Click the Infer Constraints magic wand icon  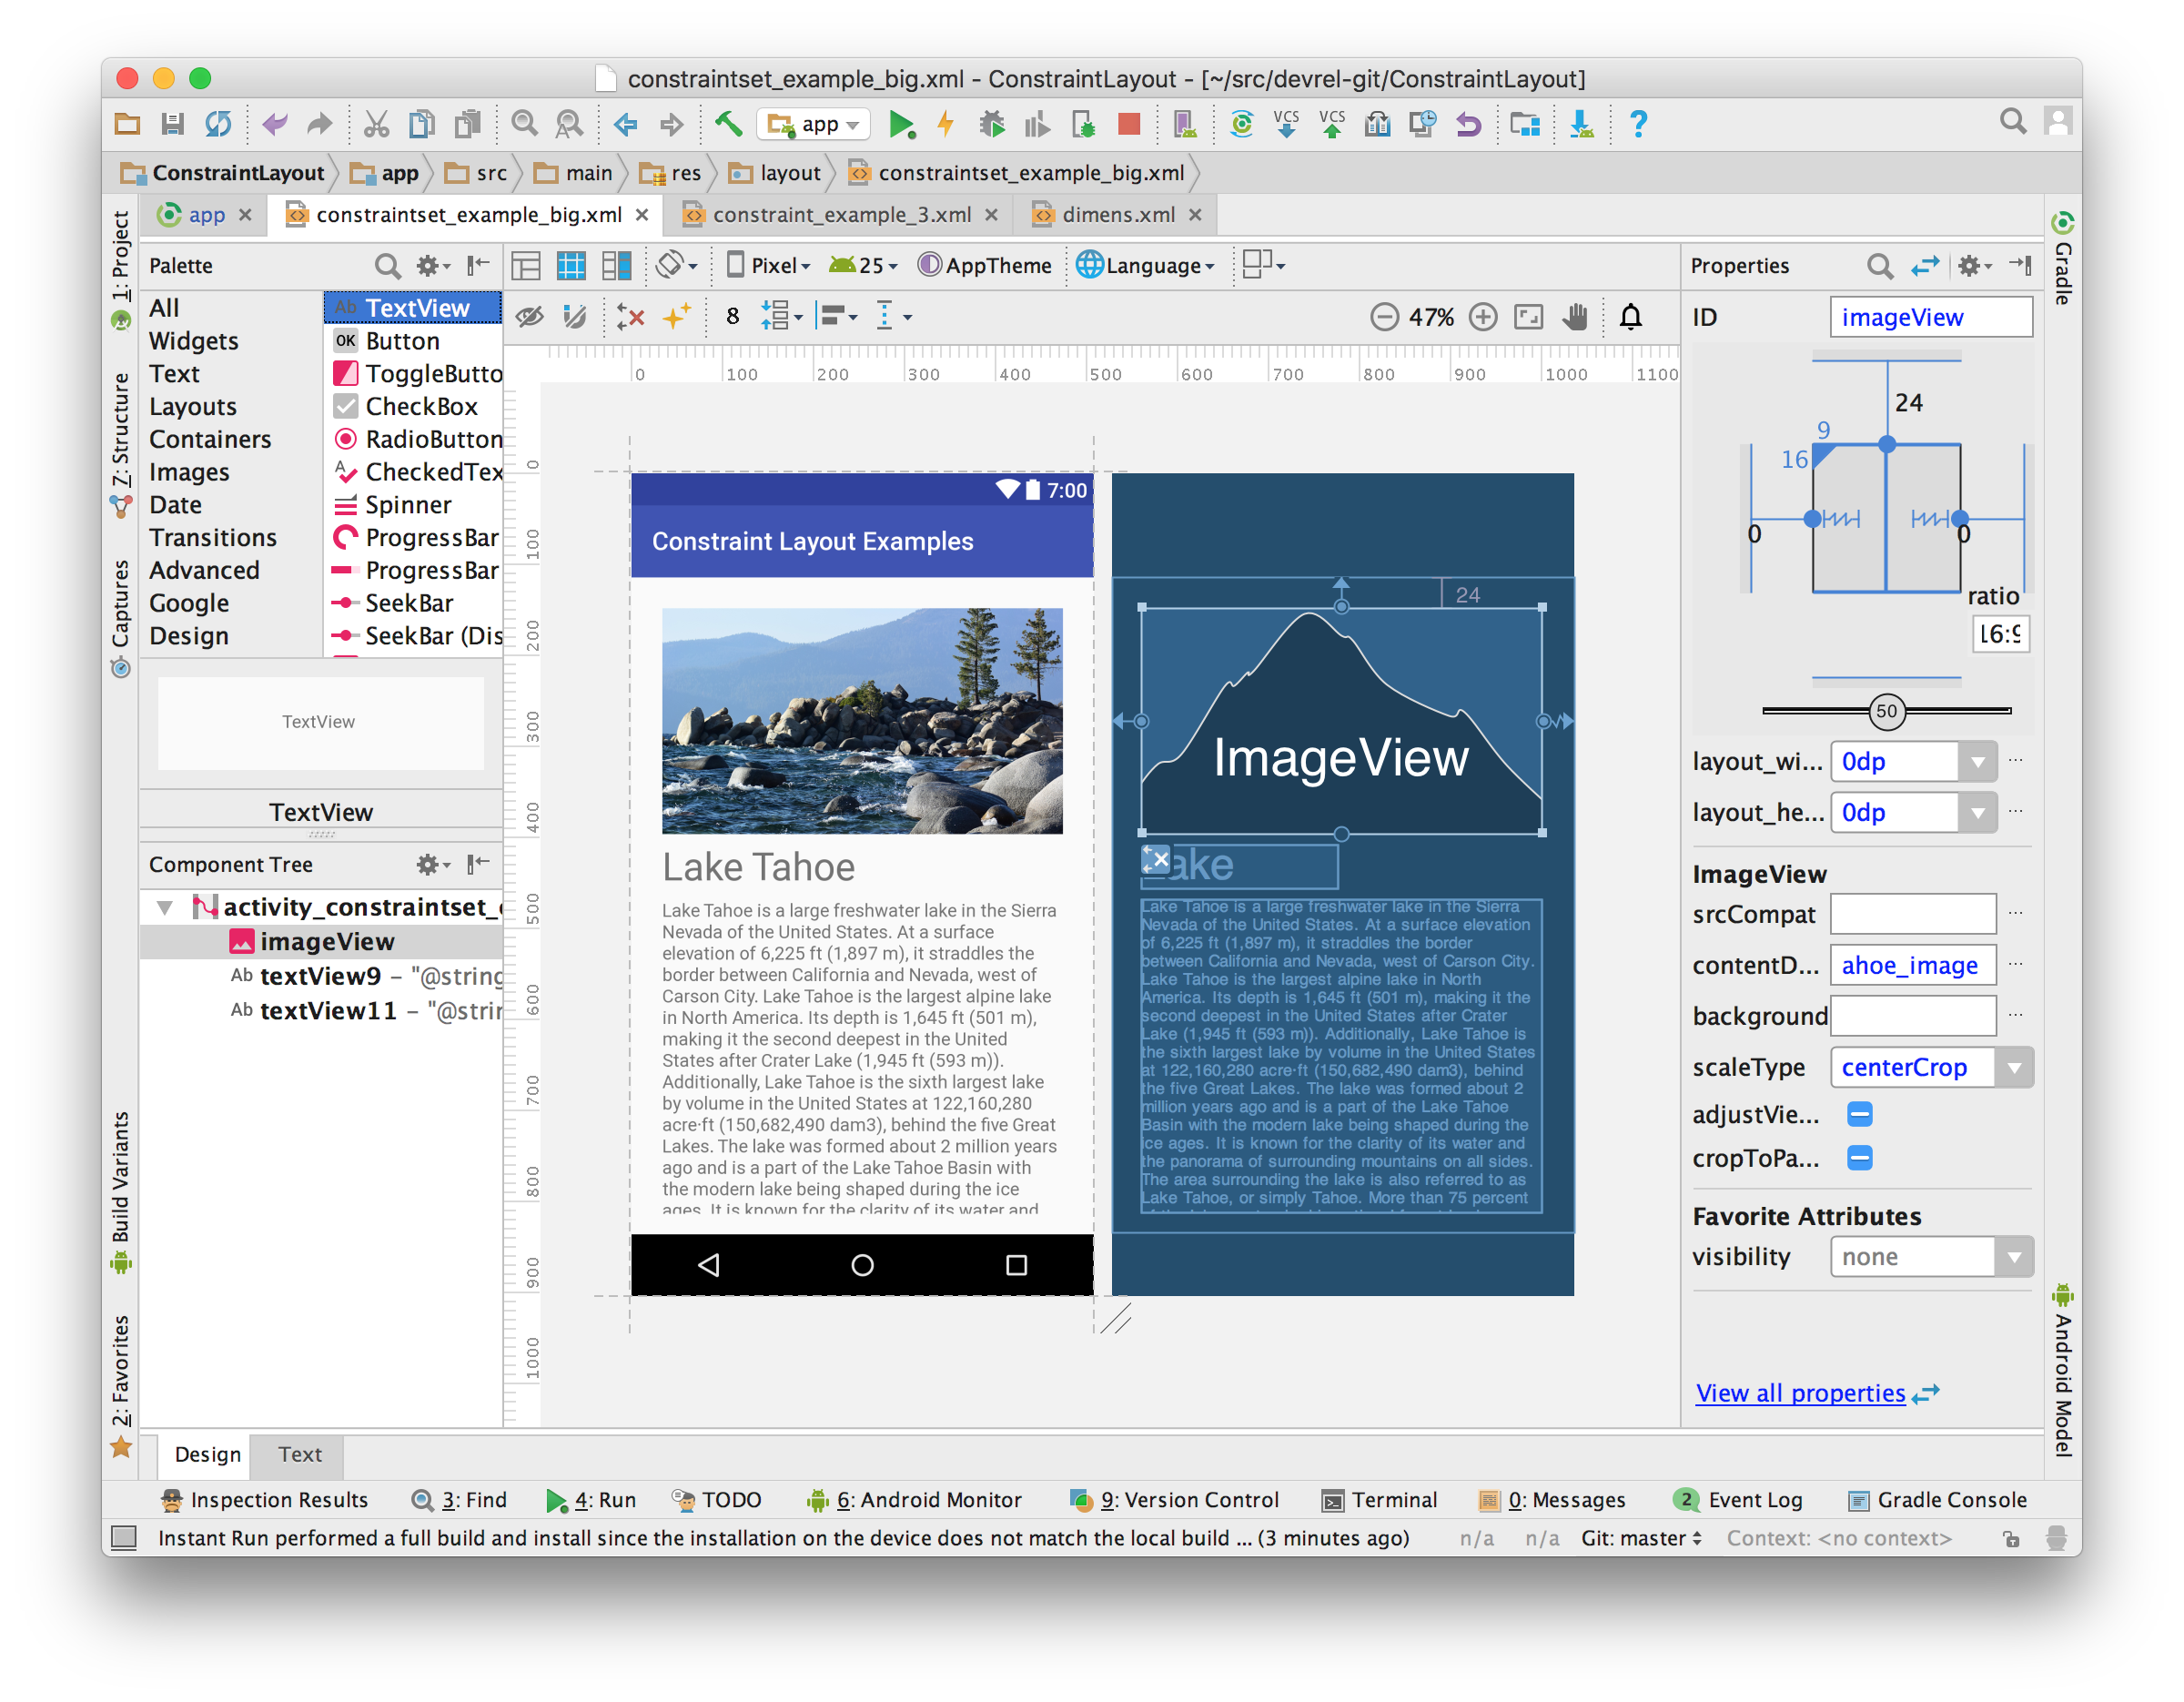pos(676,317)
